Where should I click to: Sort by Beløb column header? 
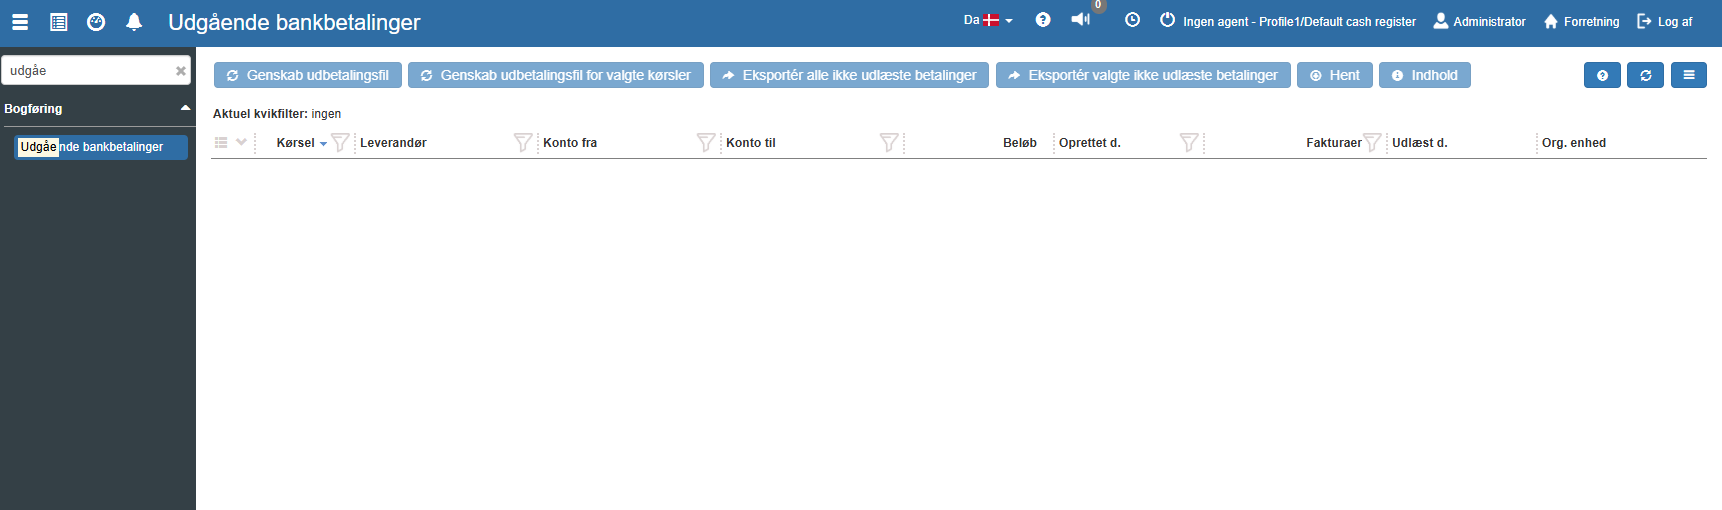point(1020,143)
